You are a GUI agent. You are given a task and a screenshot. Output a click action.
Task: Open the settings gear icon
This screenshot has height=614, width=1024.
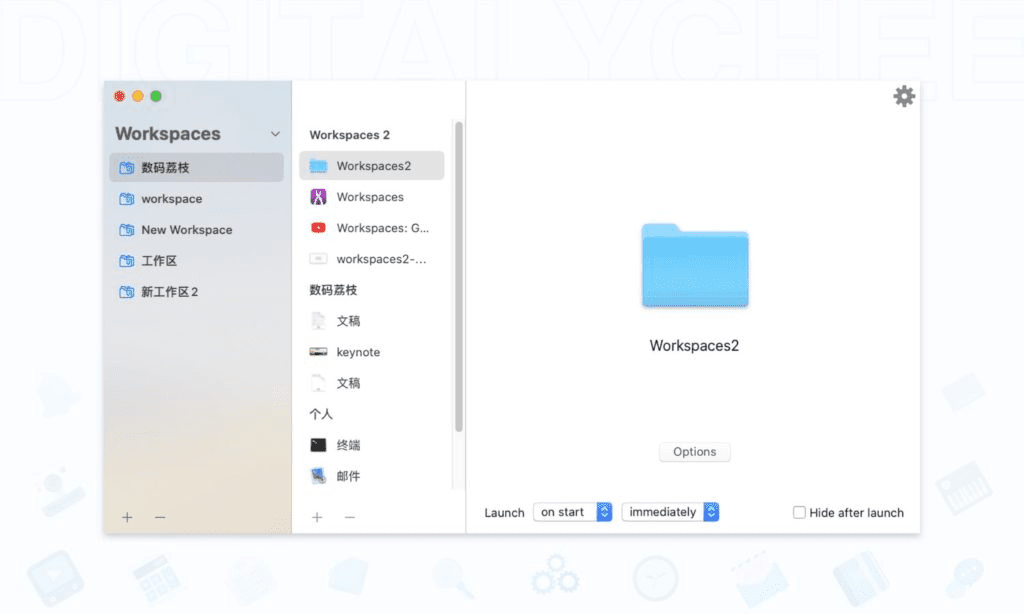click(904, 96)
